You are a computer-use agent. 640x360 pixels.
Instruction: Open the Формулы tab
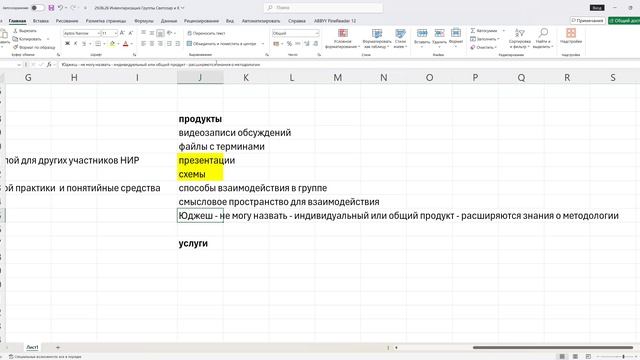click(144, 21)
